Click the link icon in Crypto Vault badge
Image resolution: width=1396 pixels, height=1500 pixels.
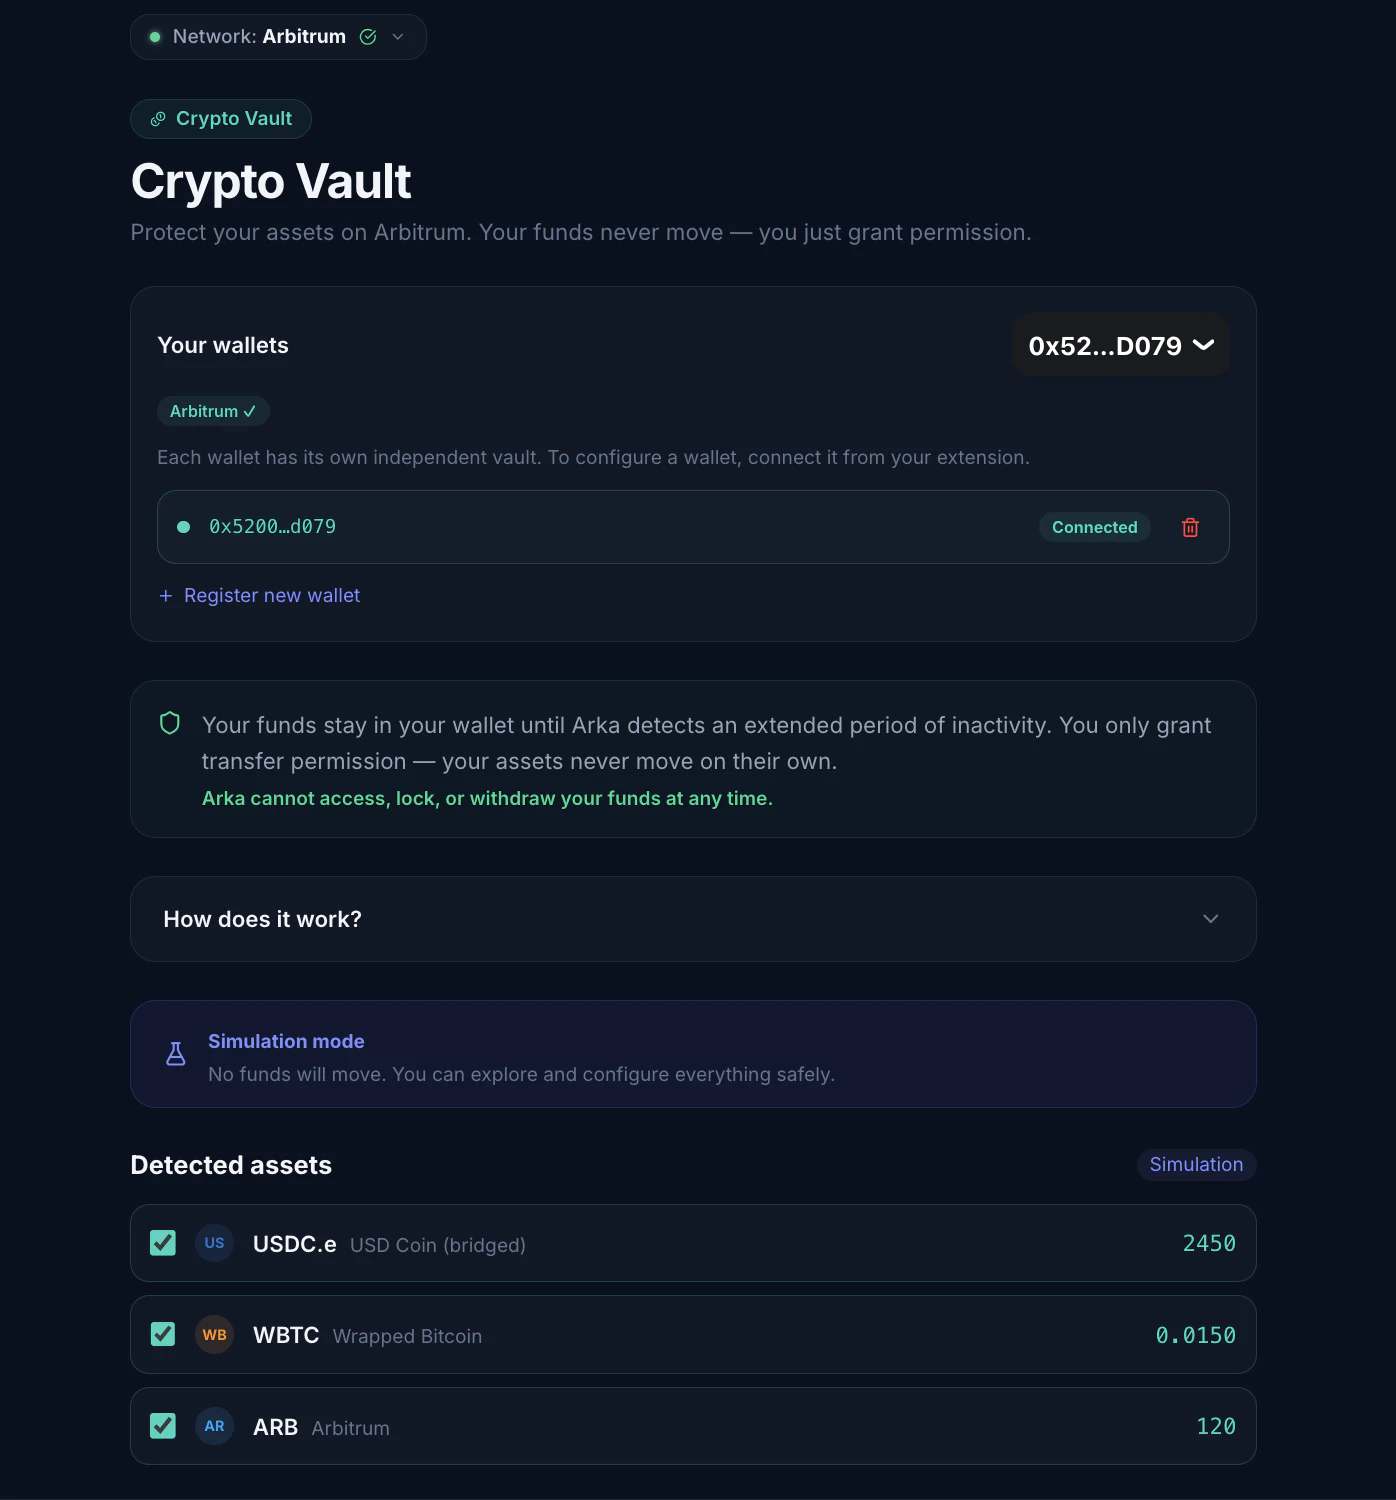(158, 119)
